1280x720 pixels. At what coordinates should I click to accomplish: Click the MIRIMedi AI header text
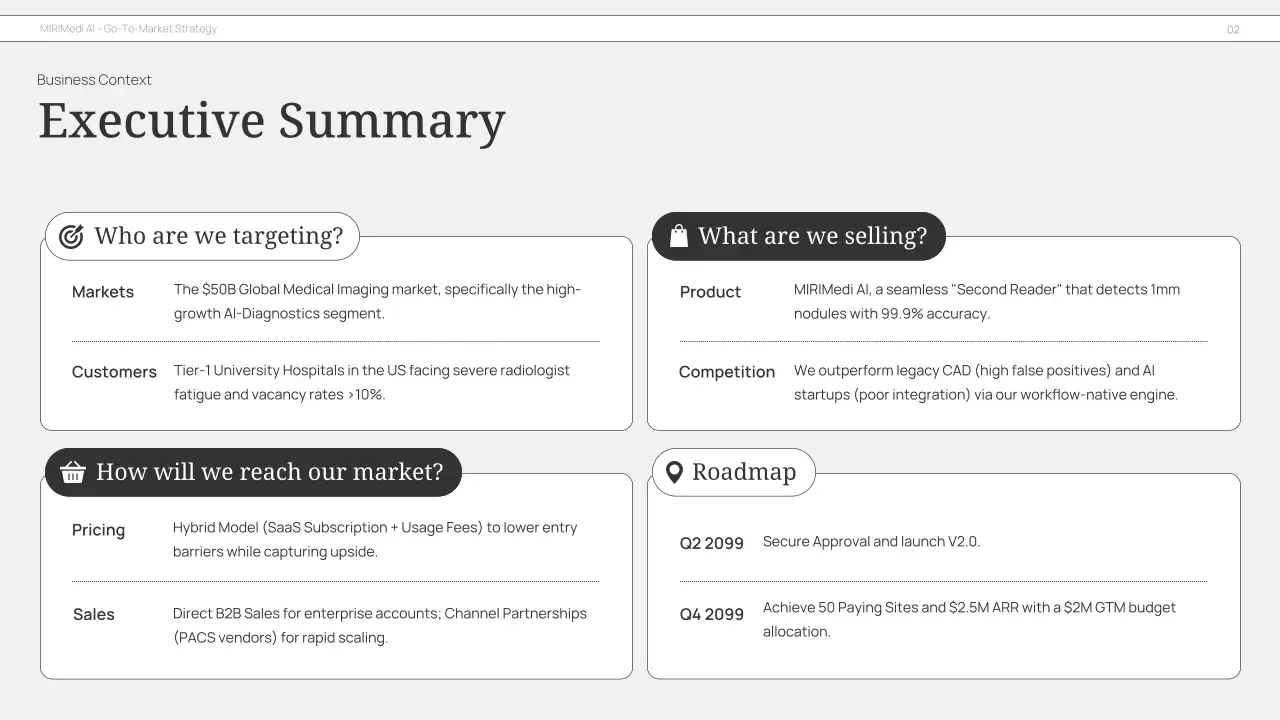click(128, 29)
